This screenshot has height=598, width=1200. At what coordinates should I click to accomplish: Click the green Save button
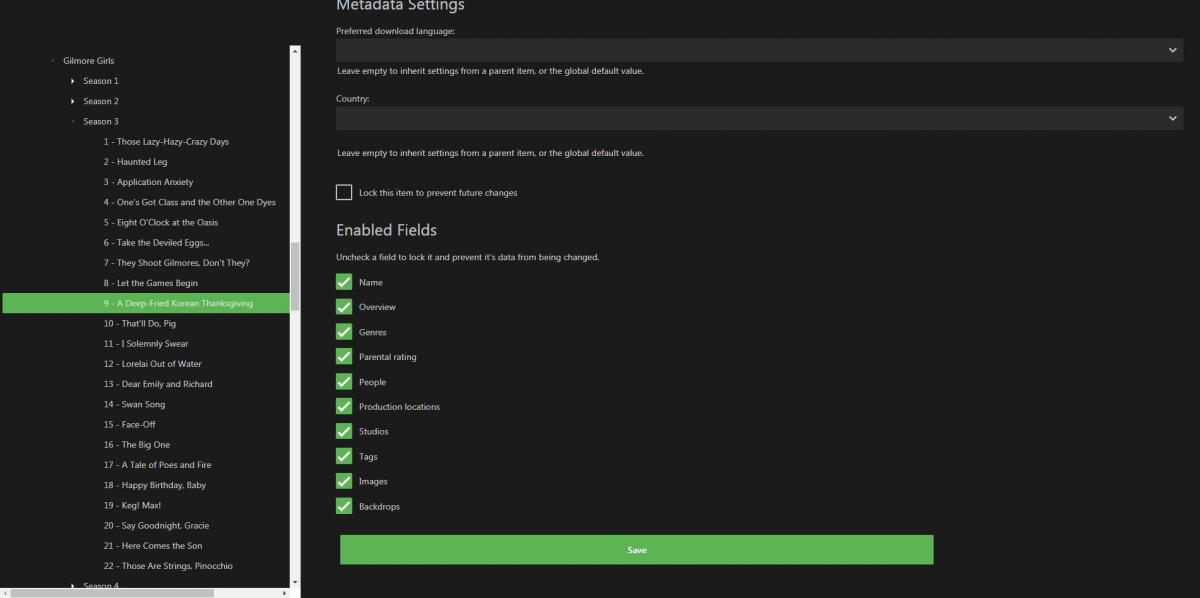pyautogui.click(x=636, y=550)
